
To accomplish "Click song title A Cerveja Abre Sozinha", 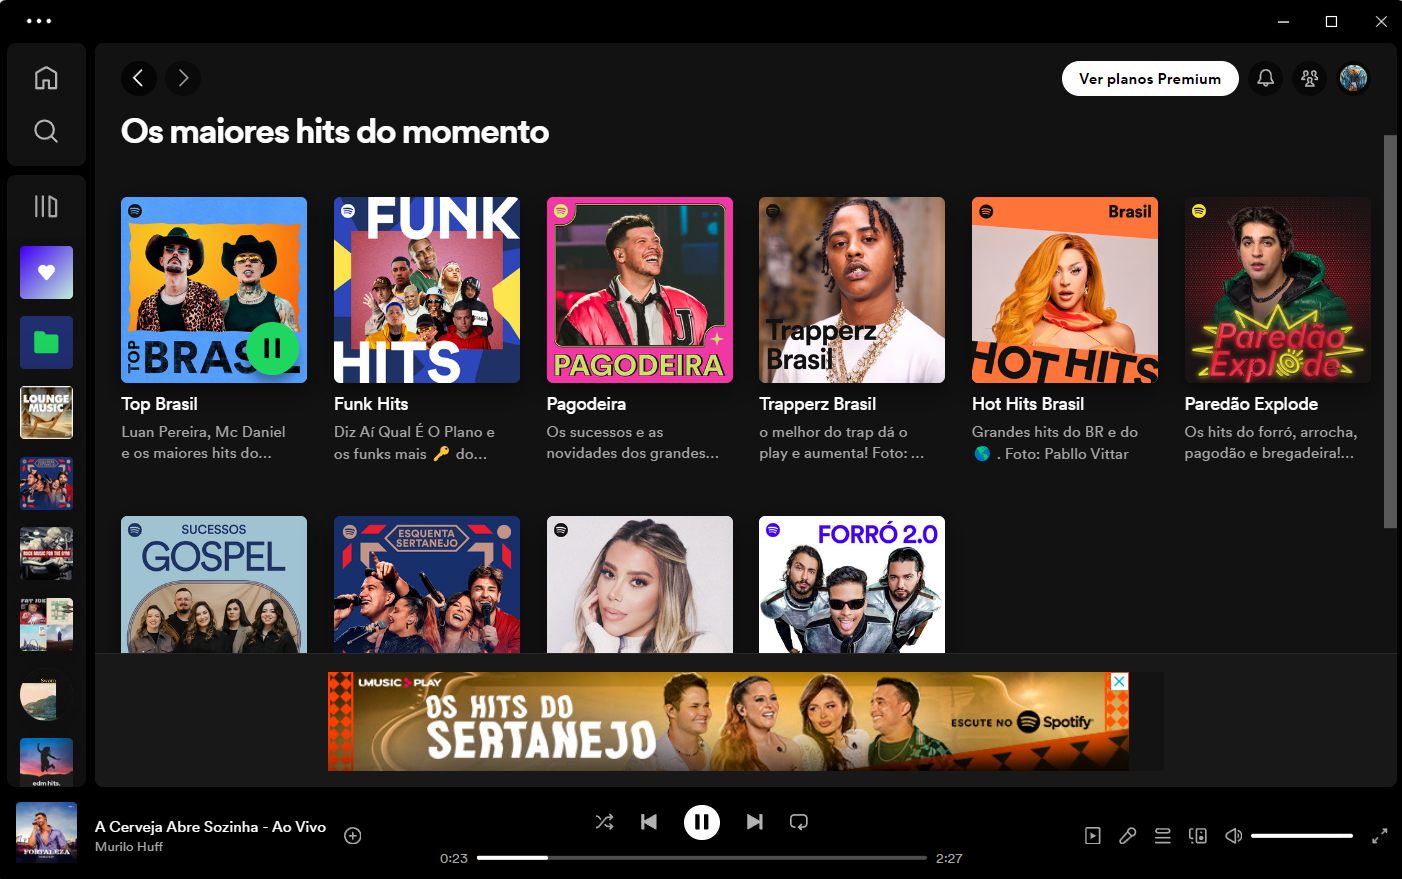I will (210, 827).
